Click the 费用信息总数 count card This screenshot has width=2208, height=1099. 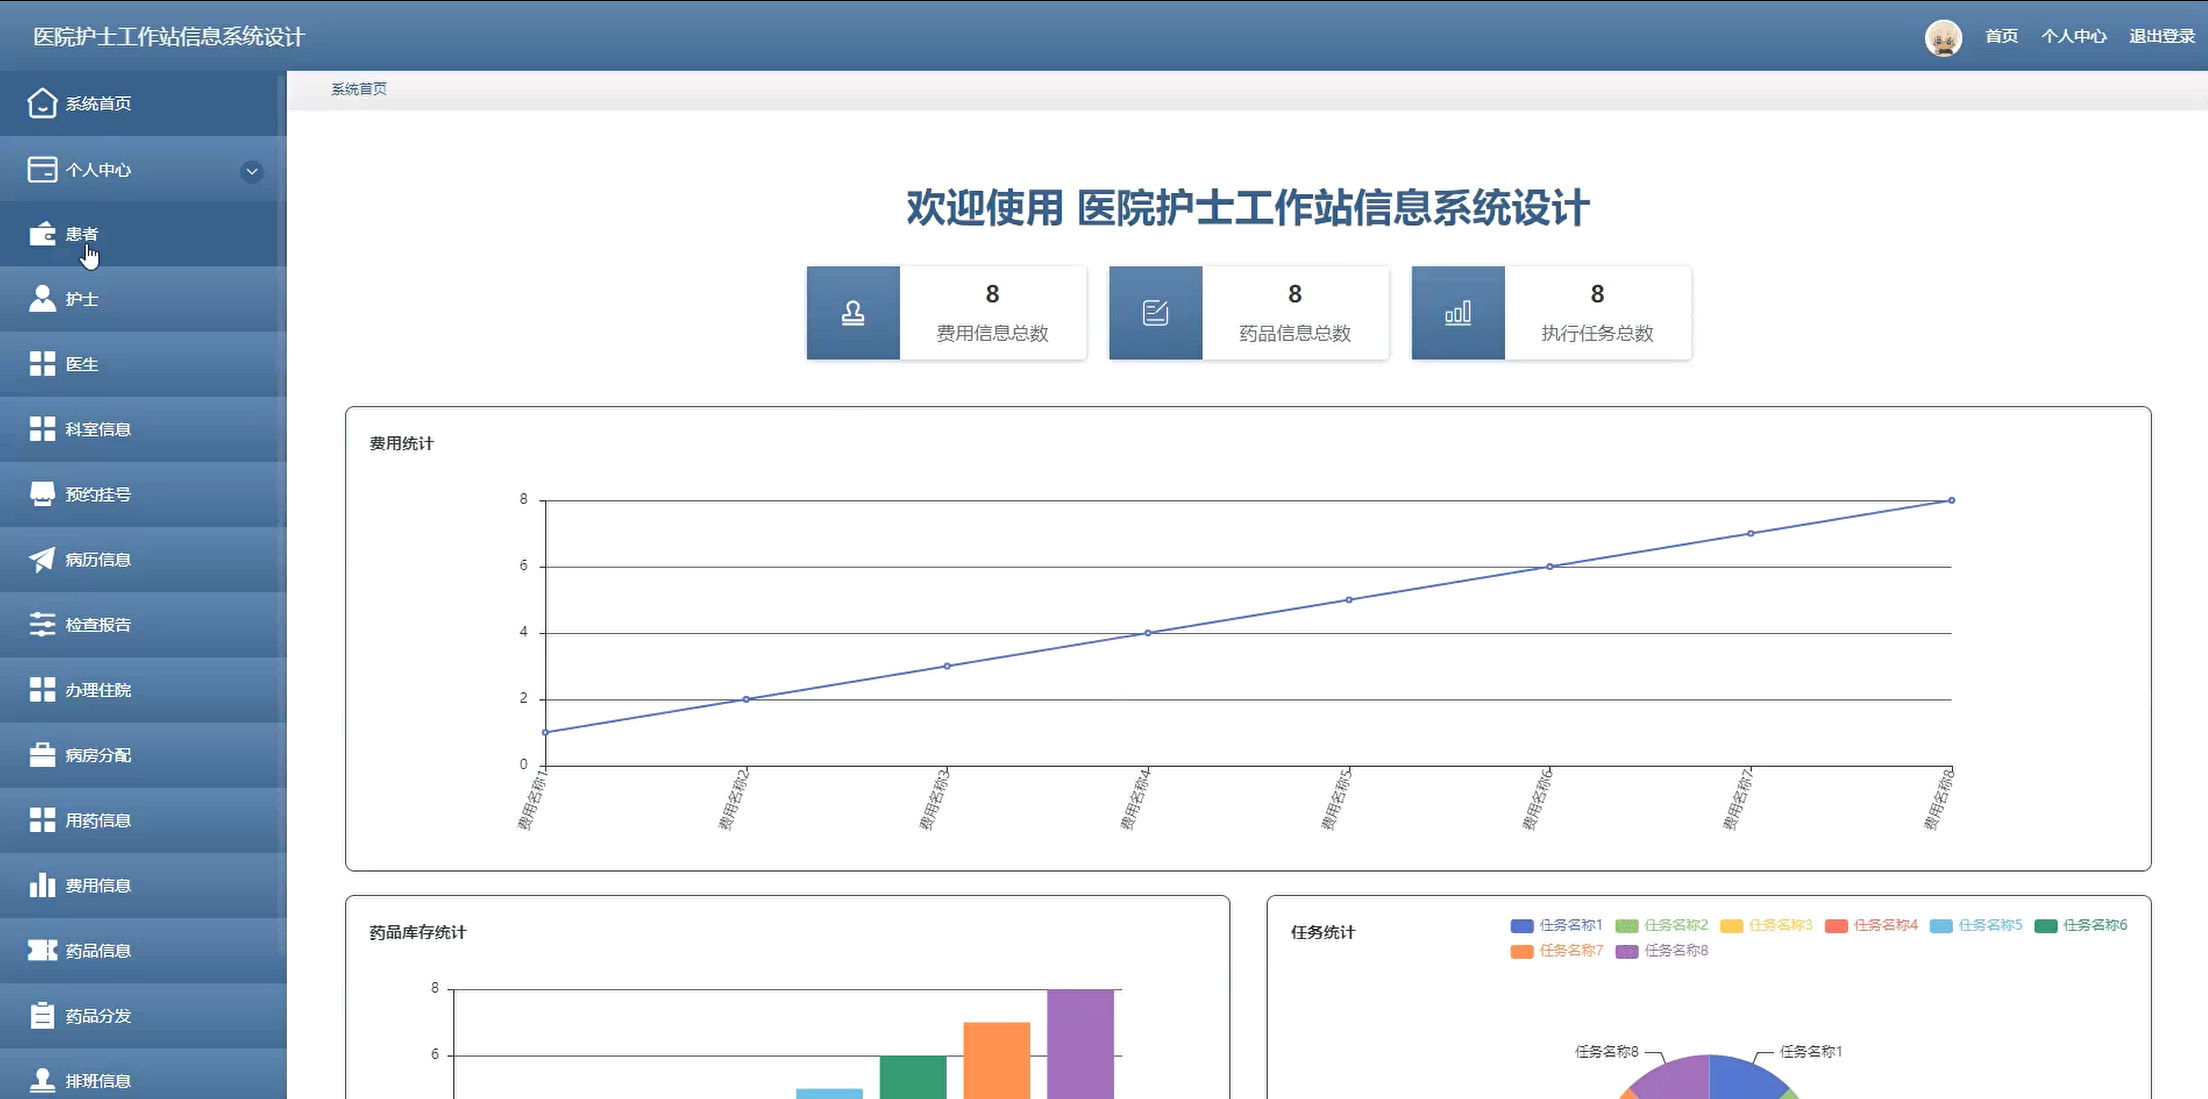click(946, 313)
